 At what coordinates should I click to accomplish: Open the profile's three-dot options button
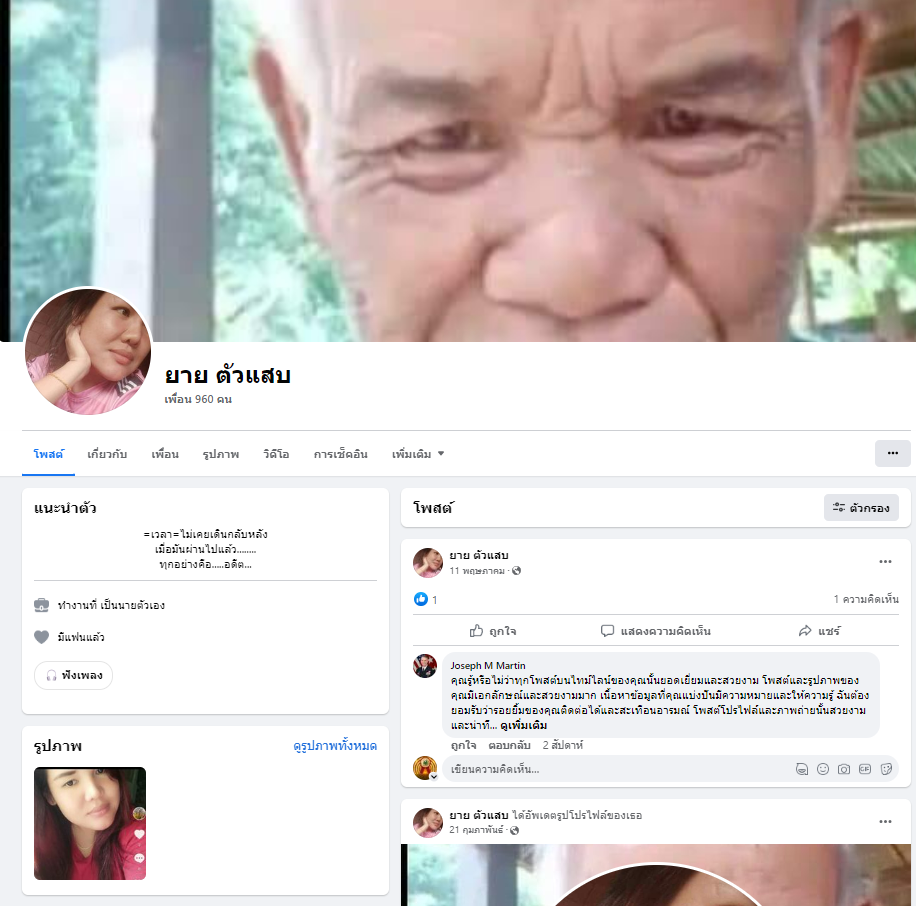(892, 453)
